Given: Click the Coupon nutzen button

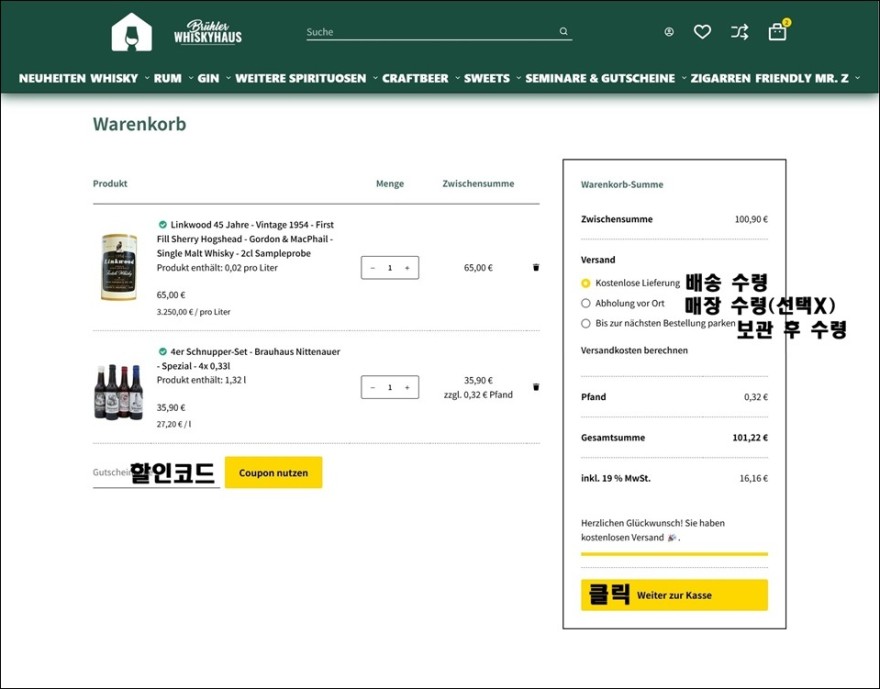Looking at the screenshot, I should [x=273, y=472].
